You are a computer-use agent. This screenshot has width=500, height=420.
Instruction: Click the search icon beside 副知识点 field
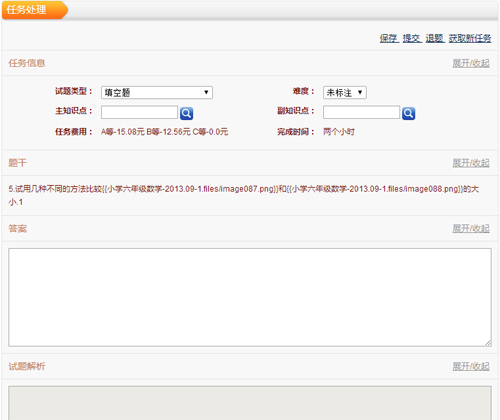click(x=408, y=113)
